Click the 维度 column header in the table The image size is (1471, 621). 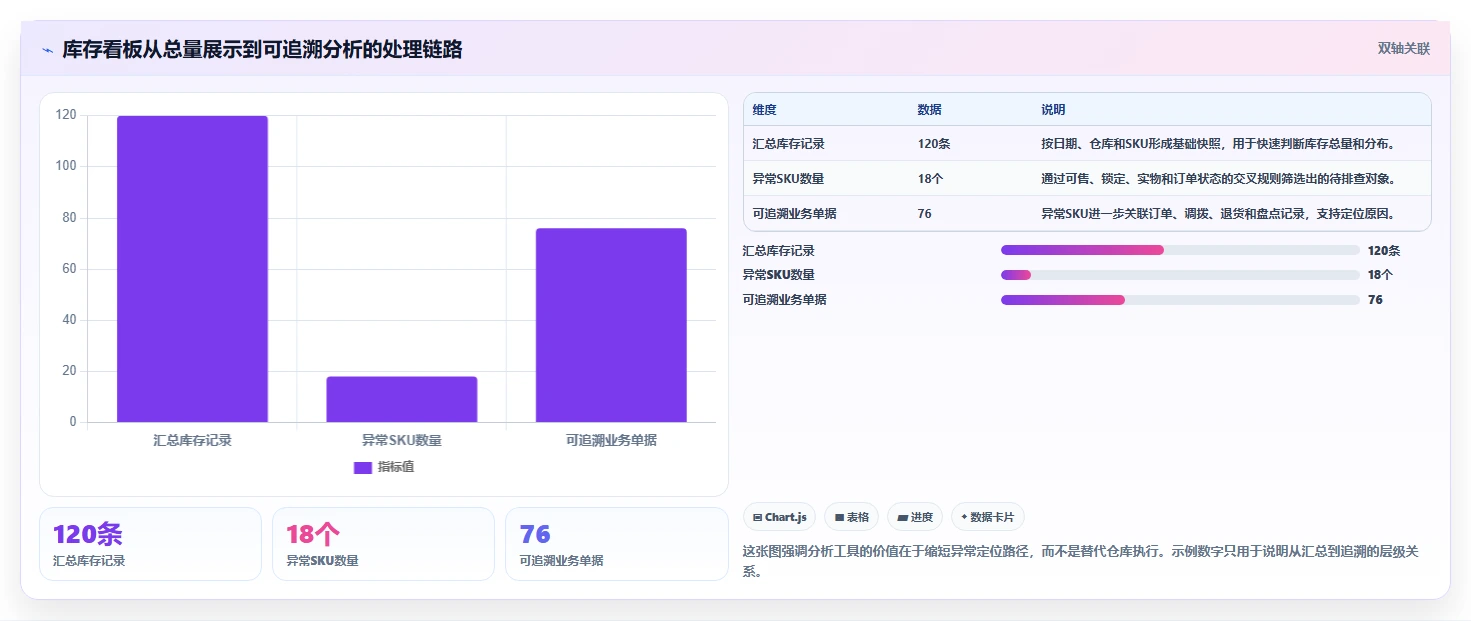[765, 110]
